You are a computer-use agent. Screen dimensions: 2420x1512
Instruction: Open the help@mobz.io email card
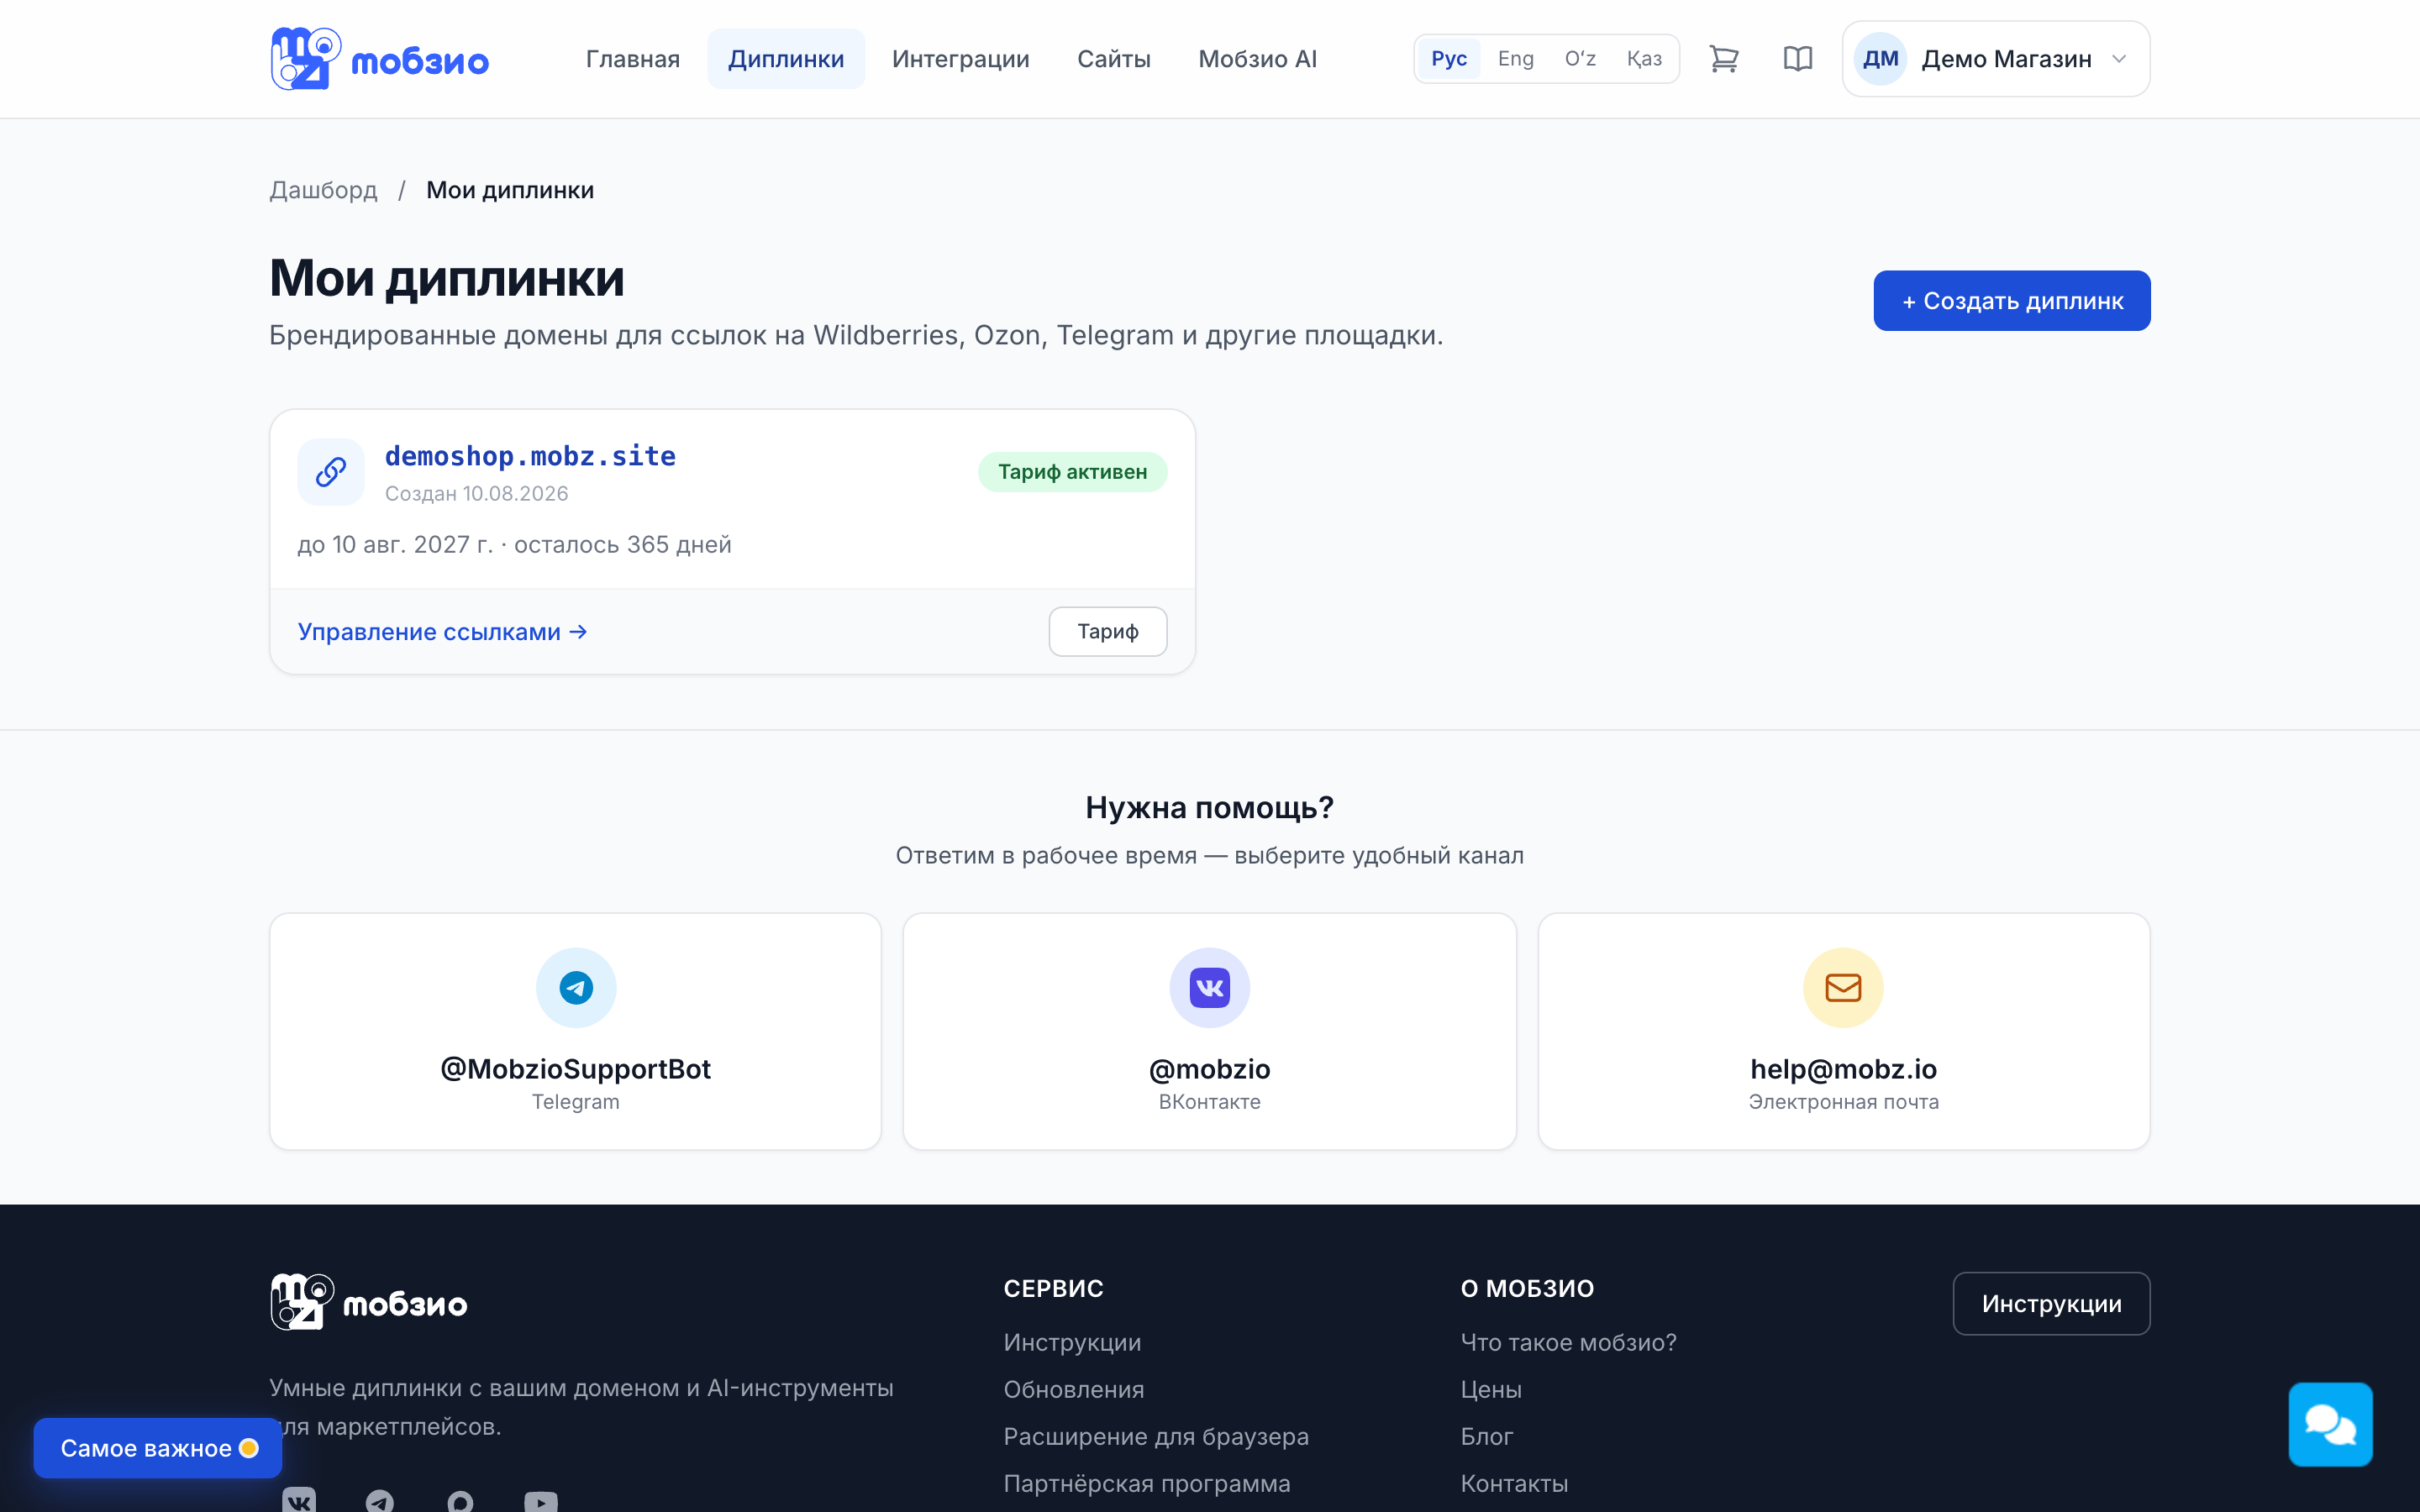[1843, 1031]
